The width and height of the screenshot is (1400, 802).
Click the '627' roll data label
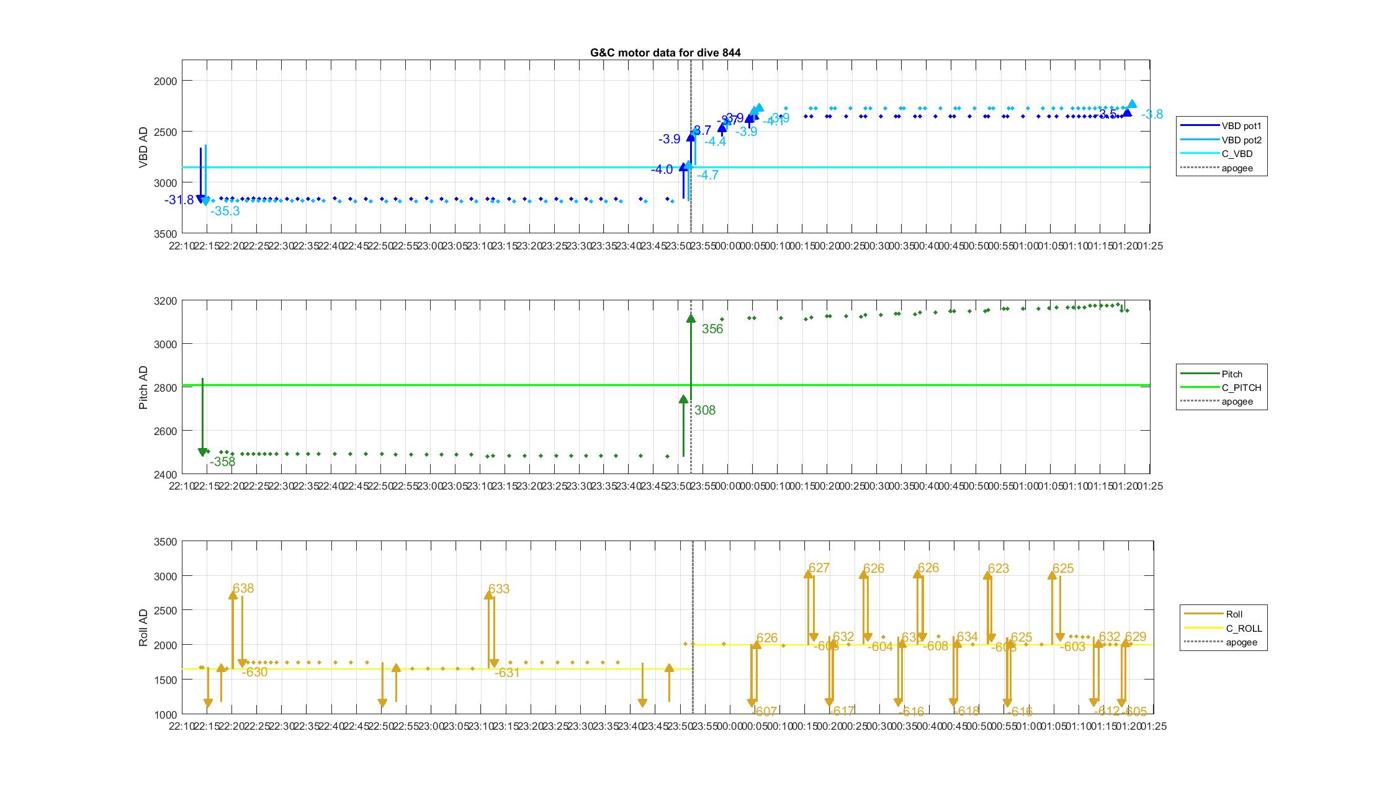click(819, 568)
